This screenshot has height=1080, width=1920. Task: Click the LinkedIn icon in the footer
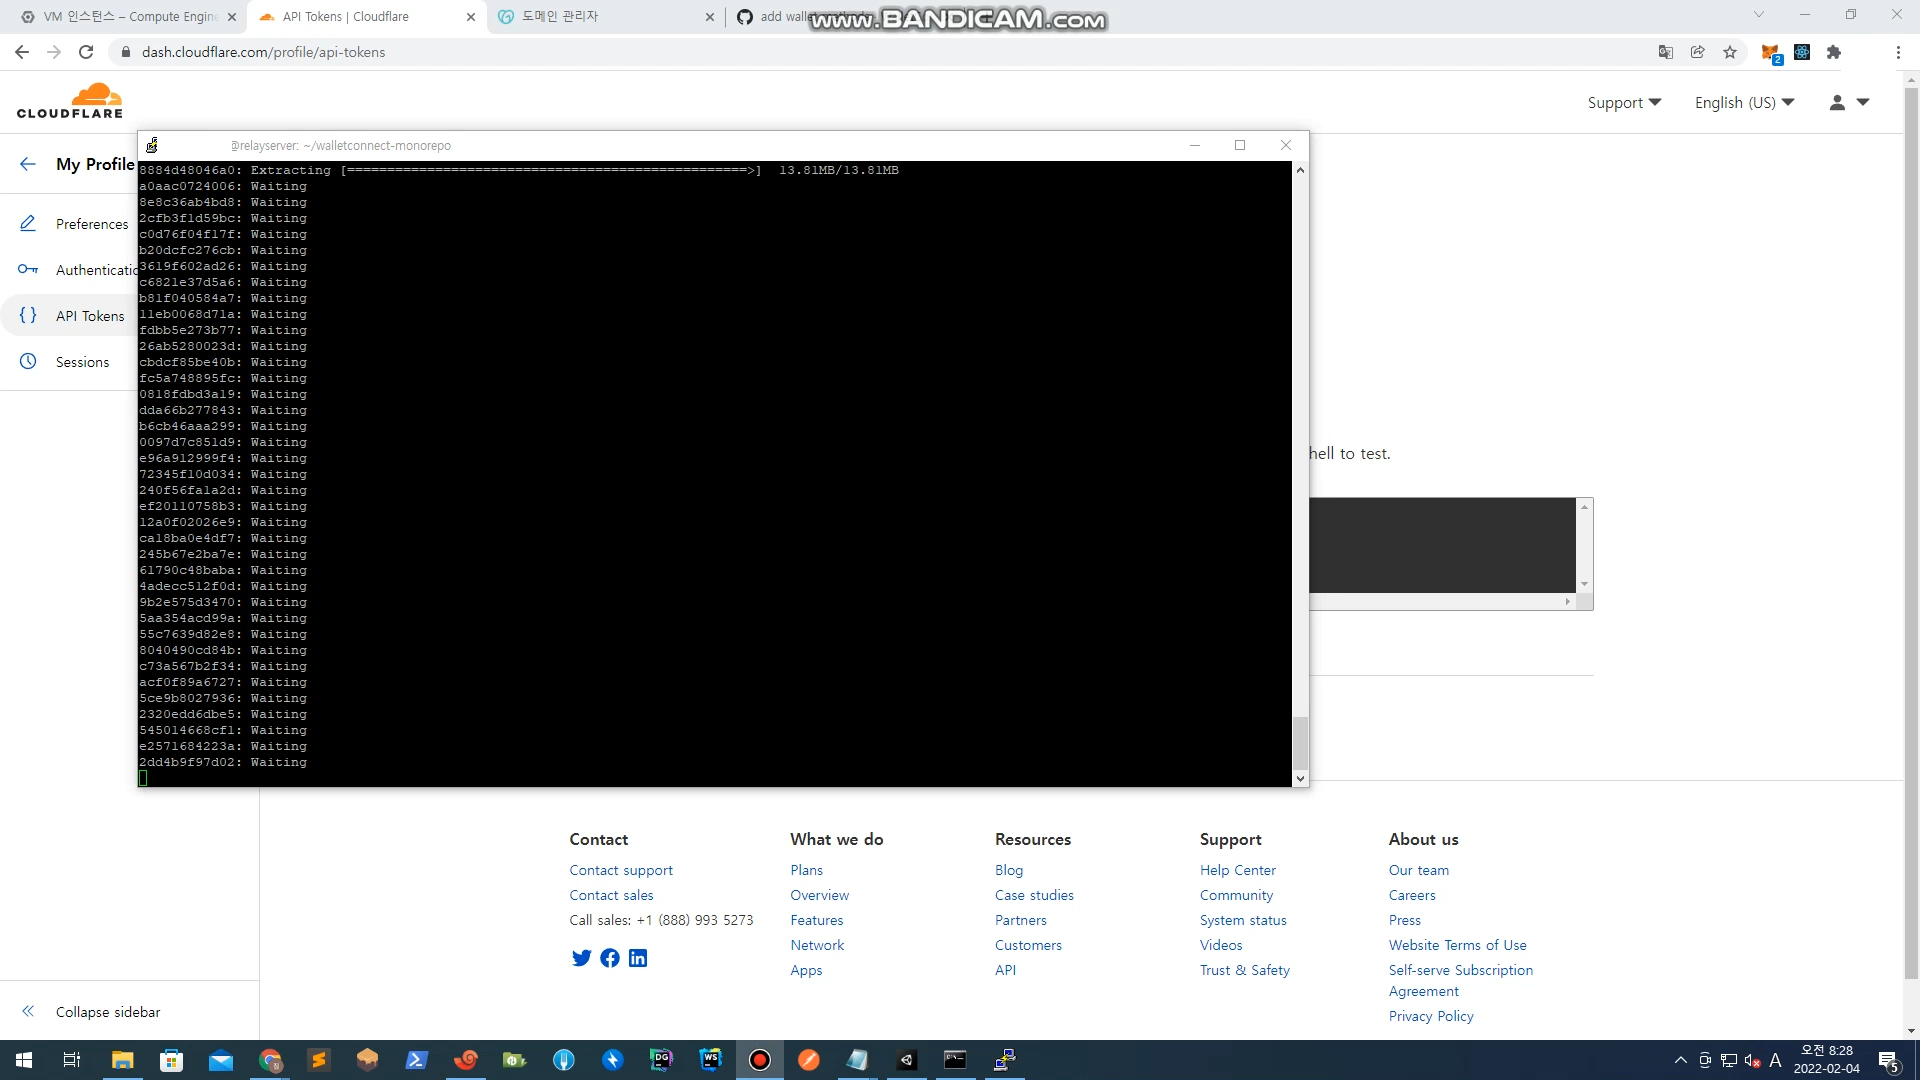(638, 958)
